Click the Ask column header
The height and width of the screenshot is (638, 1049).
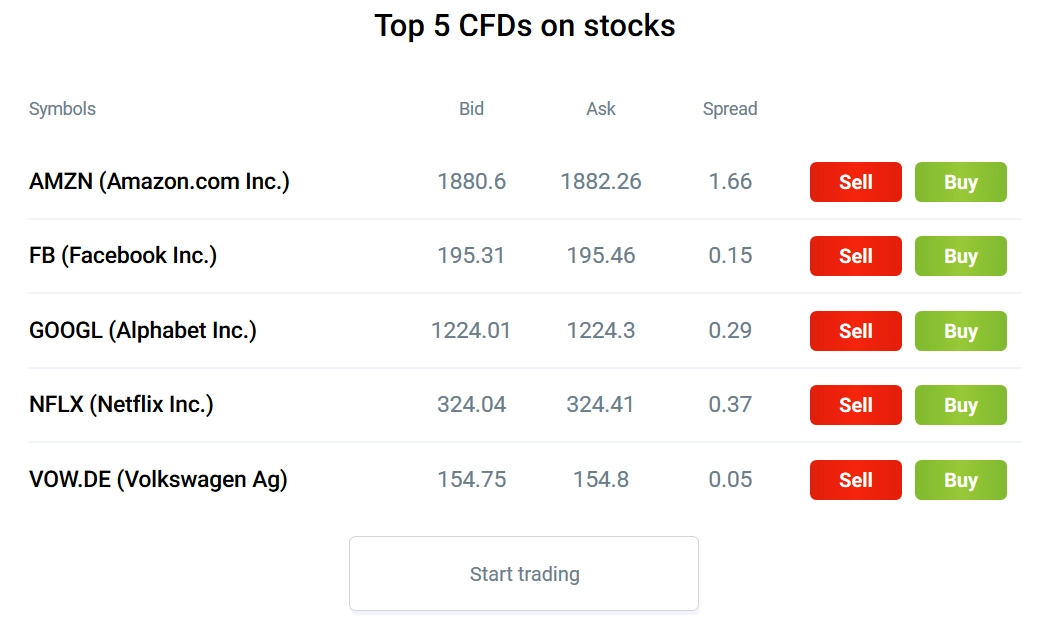(x=601, y=109)
